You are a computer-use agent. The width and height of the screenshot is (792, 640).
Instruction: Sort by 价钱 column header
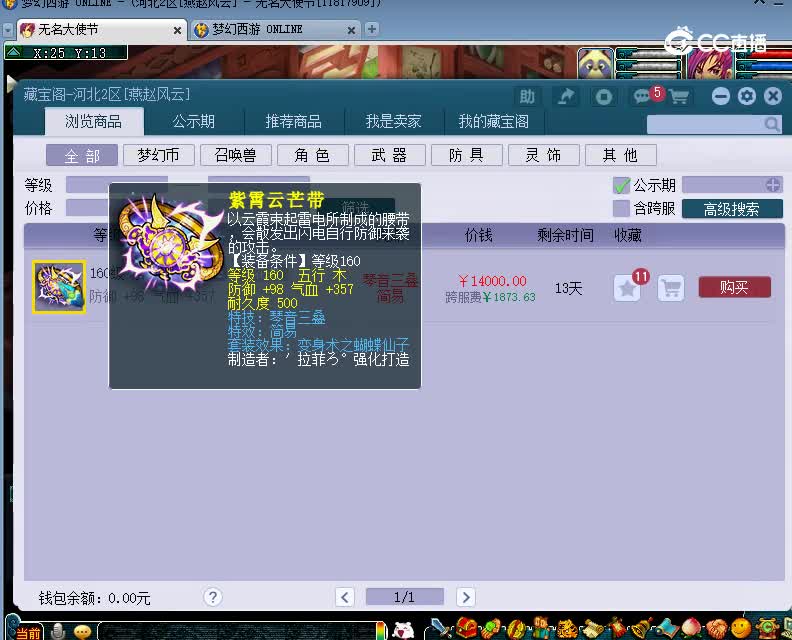click(x=478, y=235)
